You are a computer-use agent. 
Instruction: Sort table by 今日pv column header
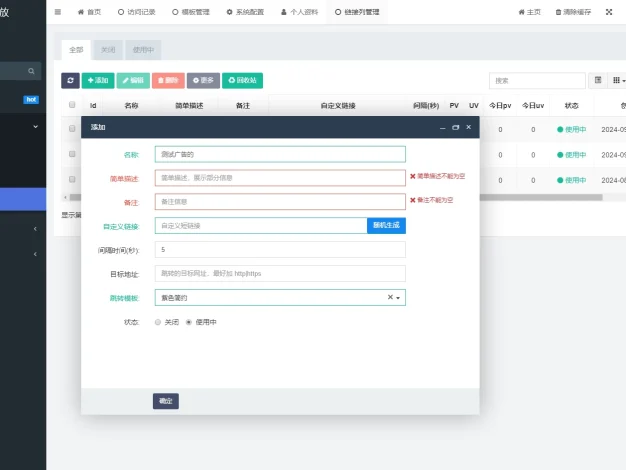[x=500, y=105]
